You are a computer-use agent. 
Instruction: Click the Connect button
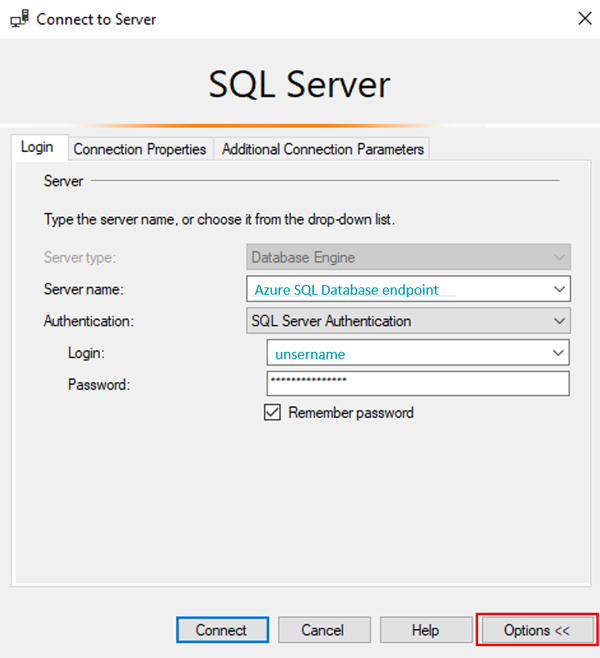coord(222,629)
